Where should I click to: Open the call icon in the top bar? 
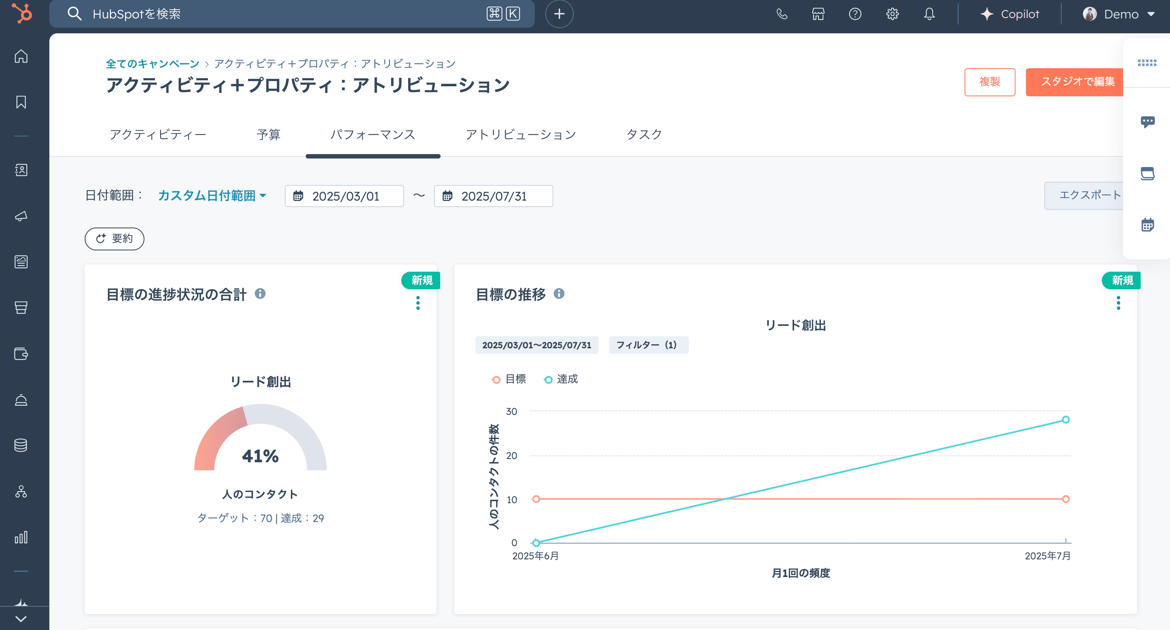point(782,14)
